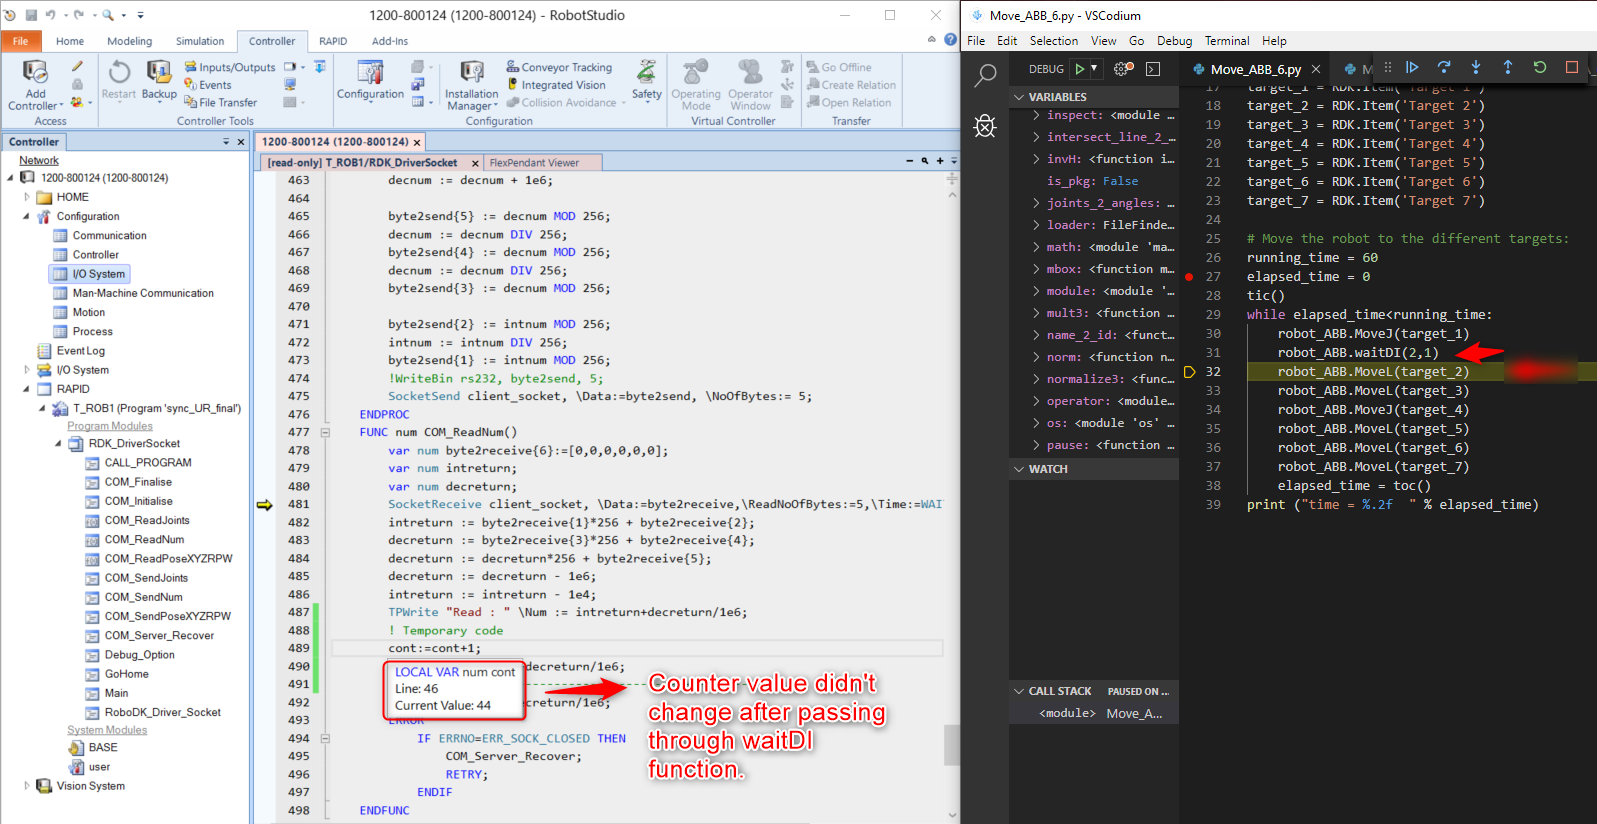Viewport: 1597px width, 824px height.
Task: Switch to the RAPID ribbon tab
Action: point(333,41)
